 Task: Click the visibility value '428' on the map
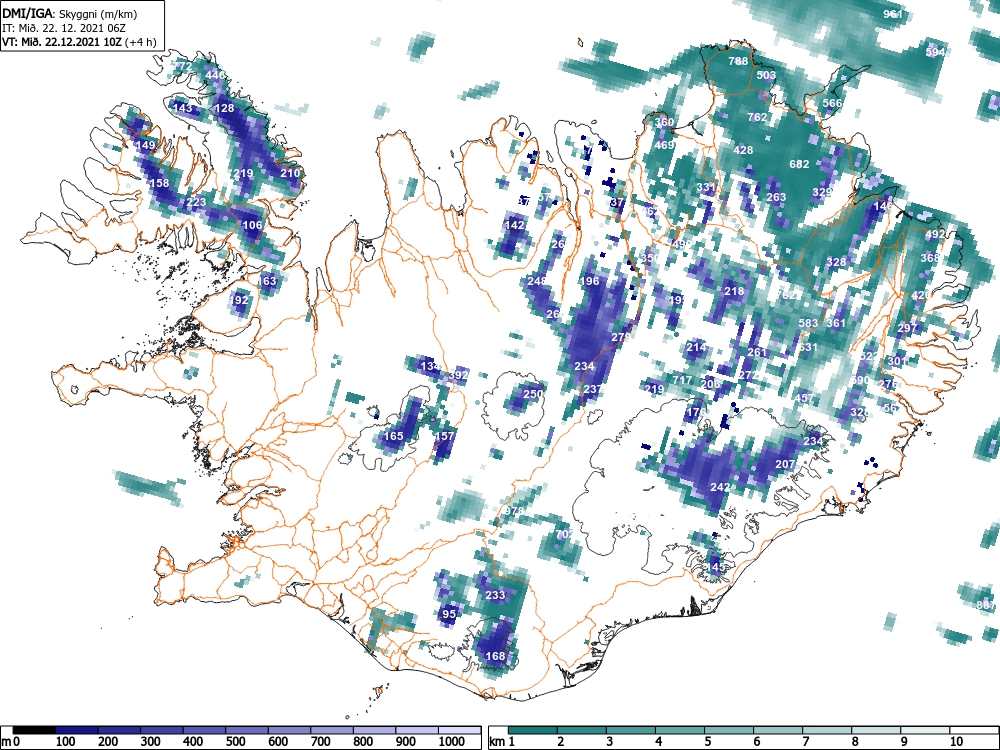click(743, 151)
